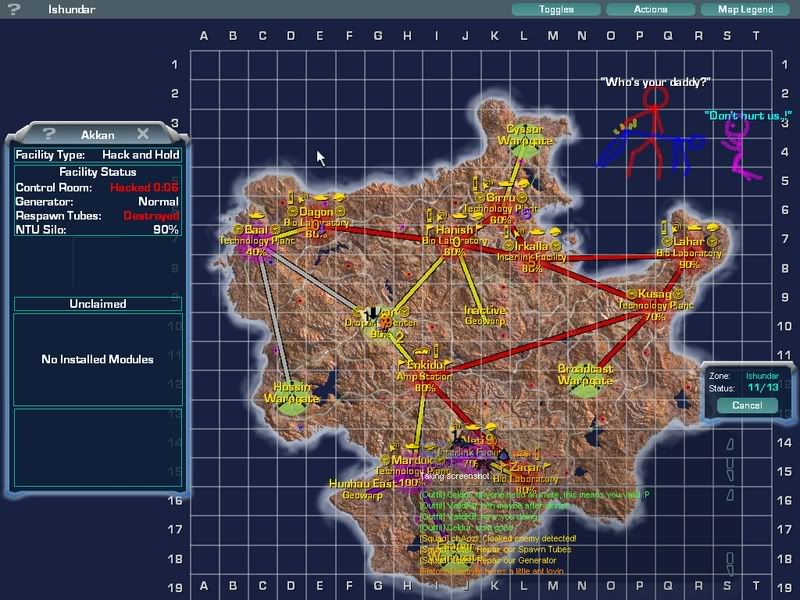Click the vehicle icon above Enkidu
This screenshot has height=600, width=800.
point(421,352)
